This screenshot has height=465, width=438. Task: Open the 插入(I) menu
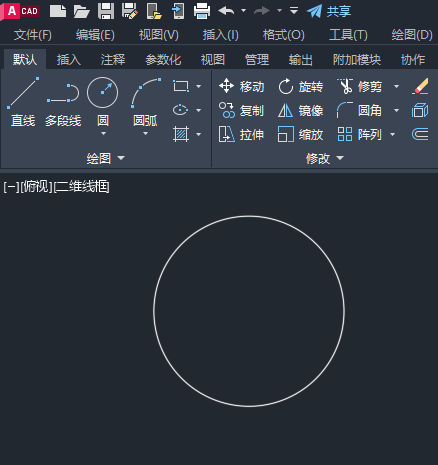[x=221, y=35]
